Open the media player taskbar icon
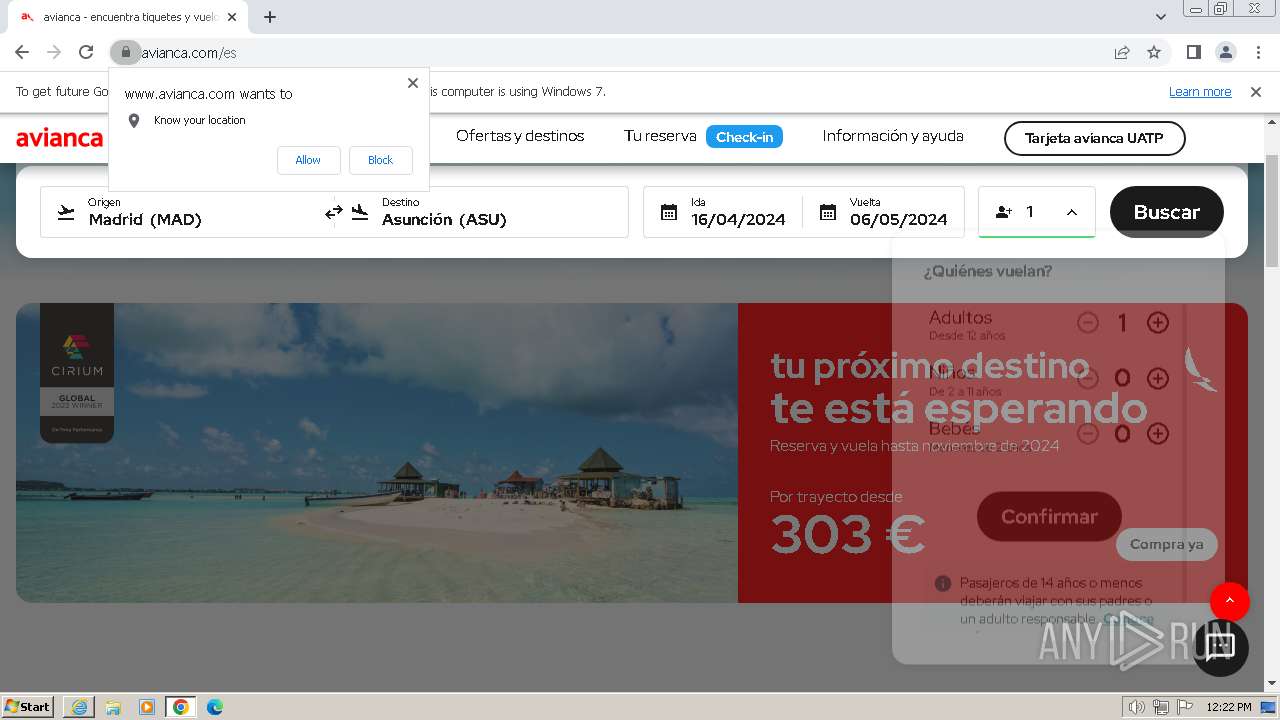 pos(147,707)
